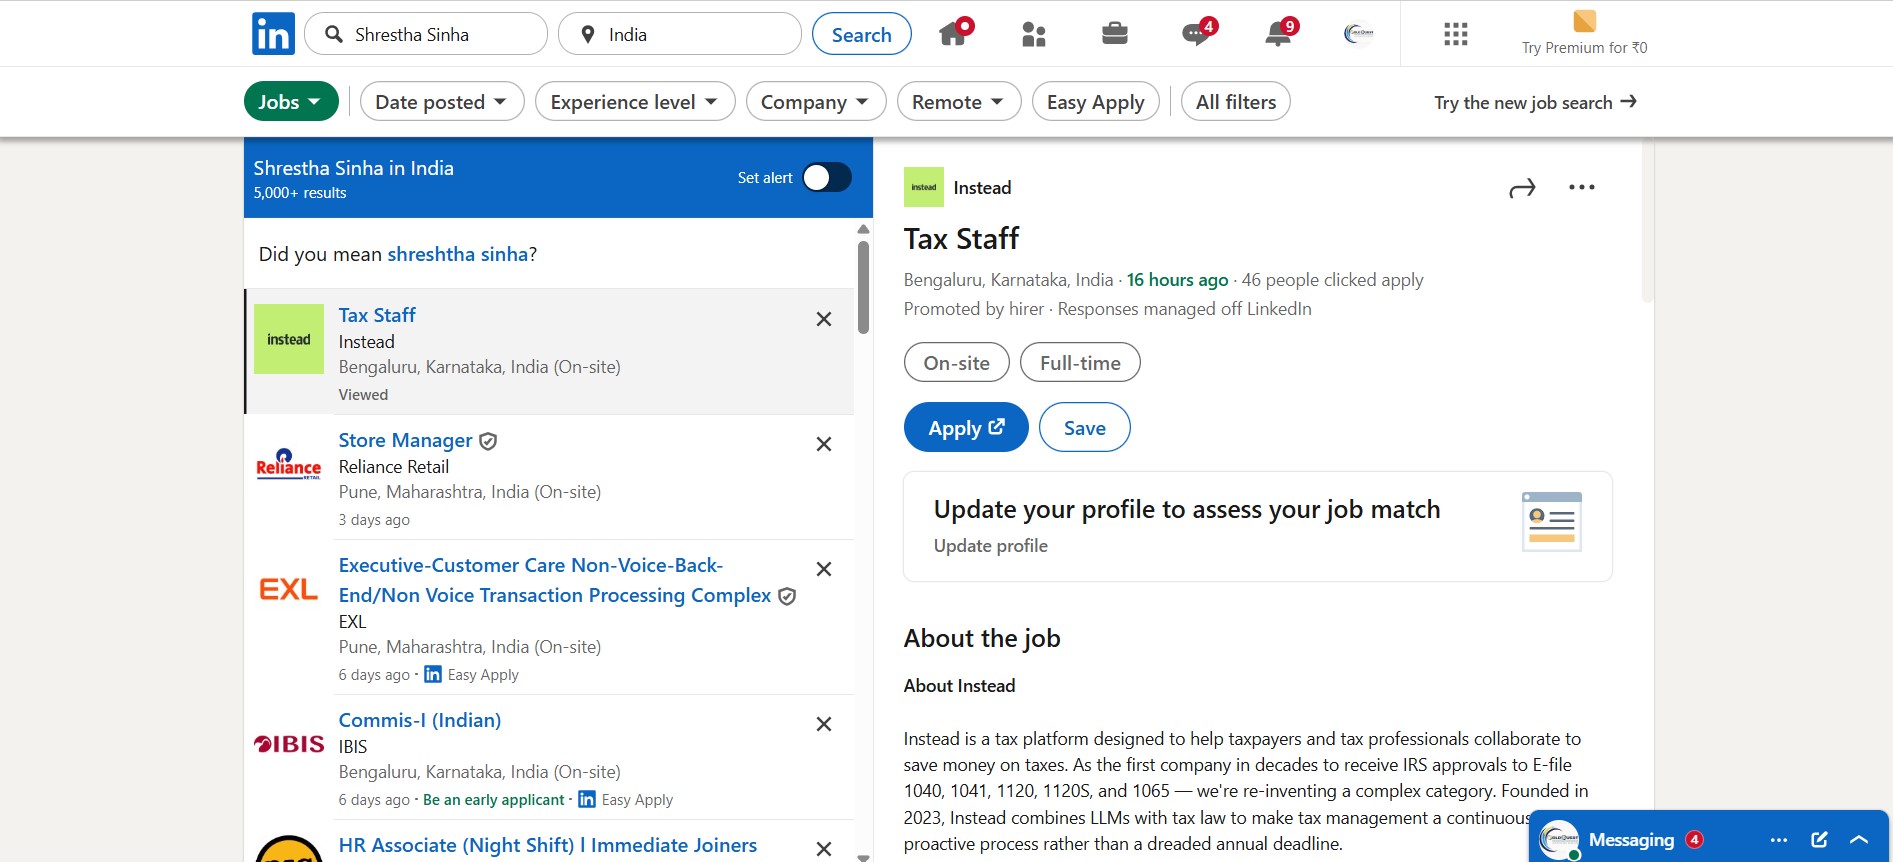This screenshot has width=1893, height=862.
Task: Dismiss the Tax Staff job card
Action: pyautogui.click(x=824, y=319)
